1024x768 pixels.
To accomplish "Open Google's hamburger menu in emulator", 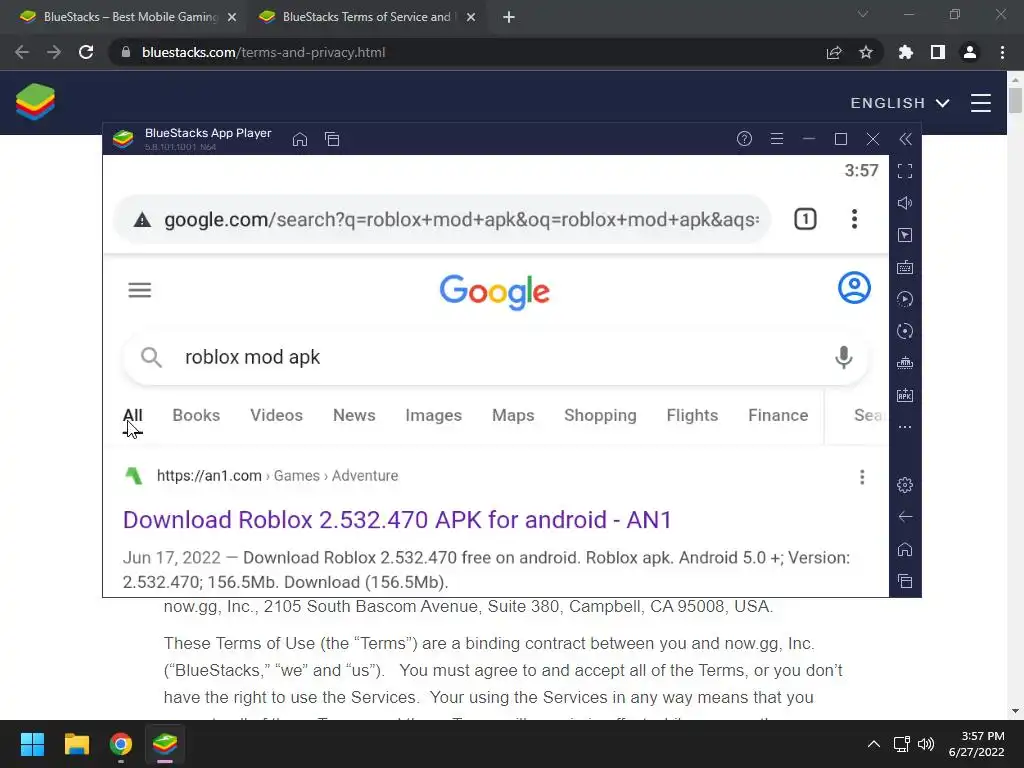I will tap(140, 290).
